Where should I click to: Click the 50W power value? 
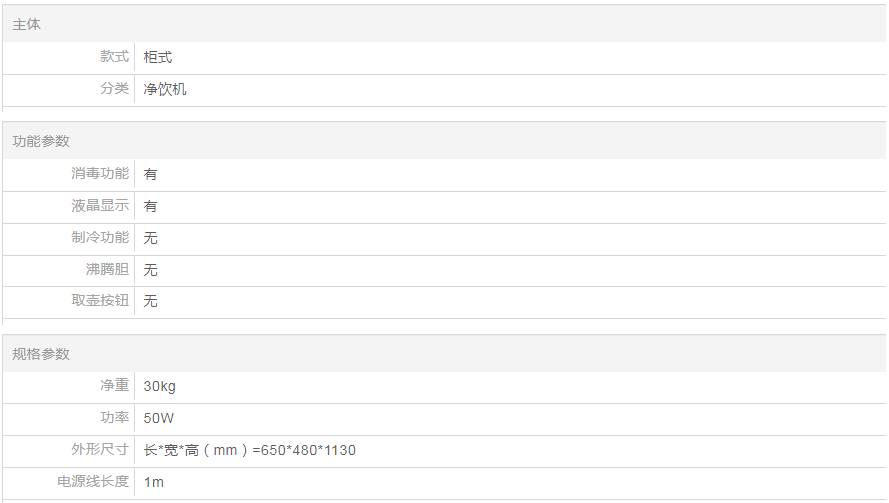(x=159, y=418)
